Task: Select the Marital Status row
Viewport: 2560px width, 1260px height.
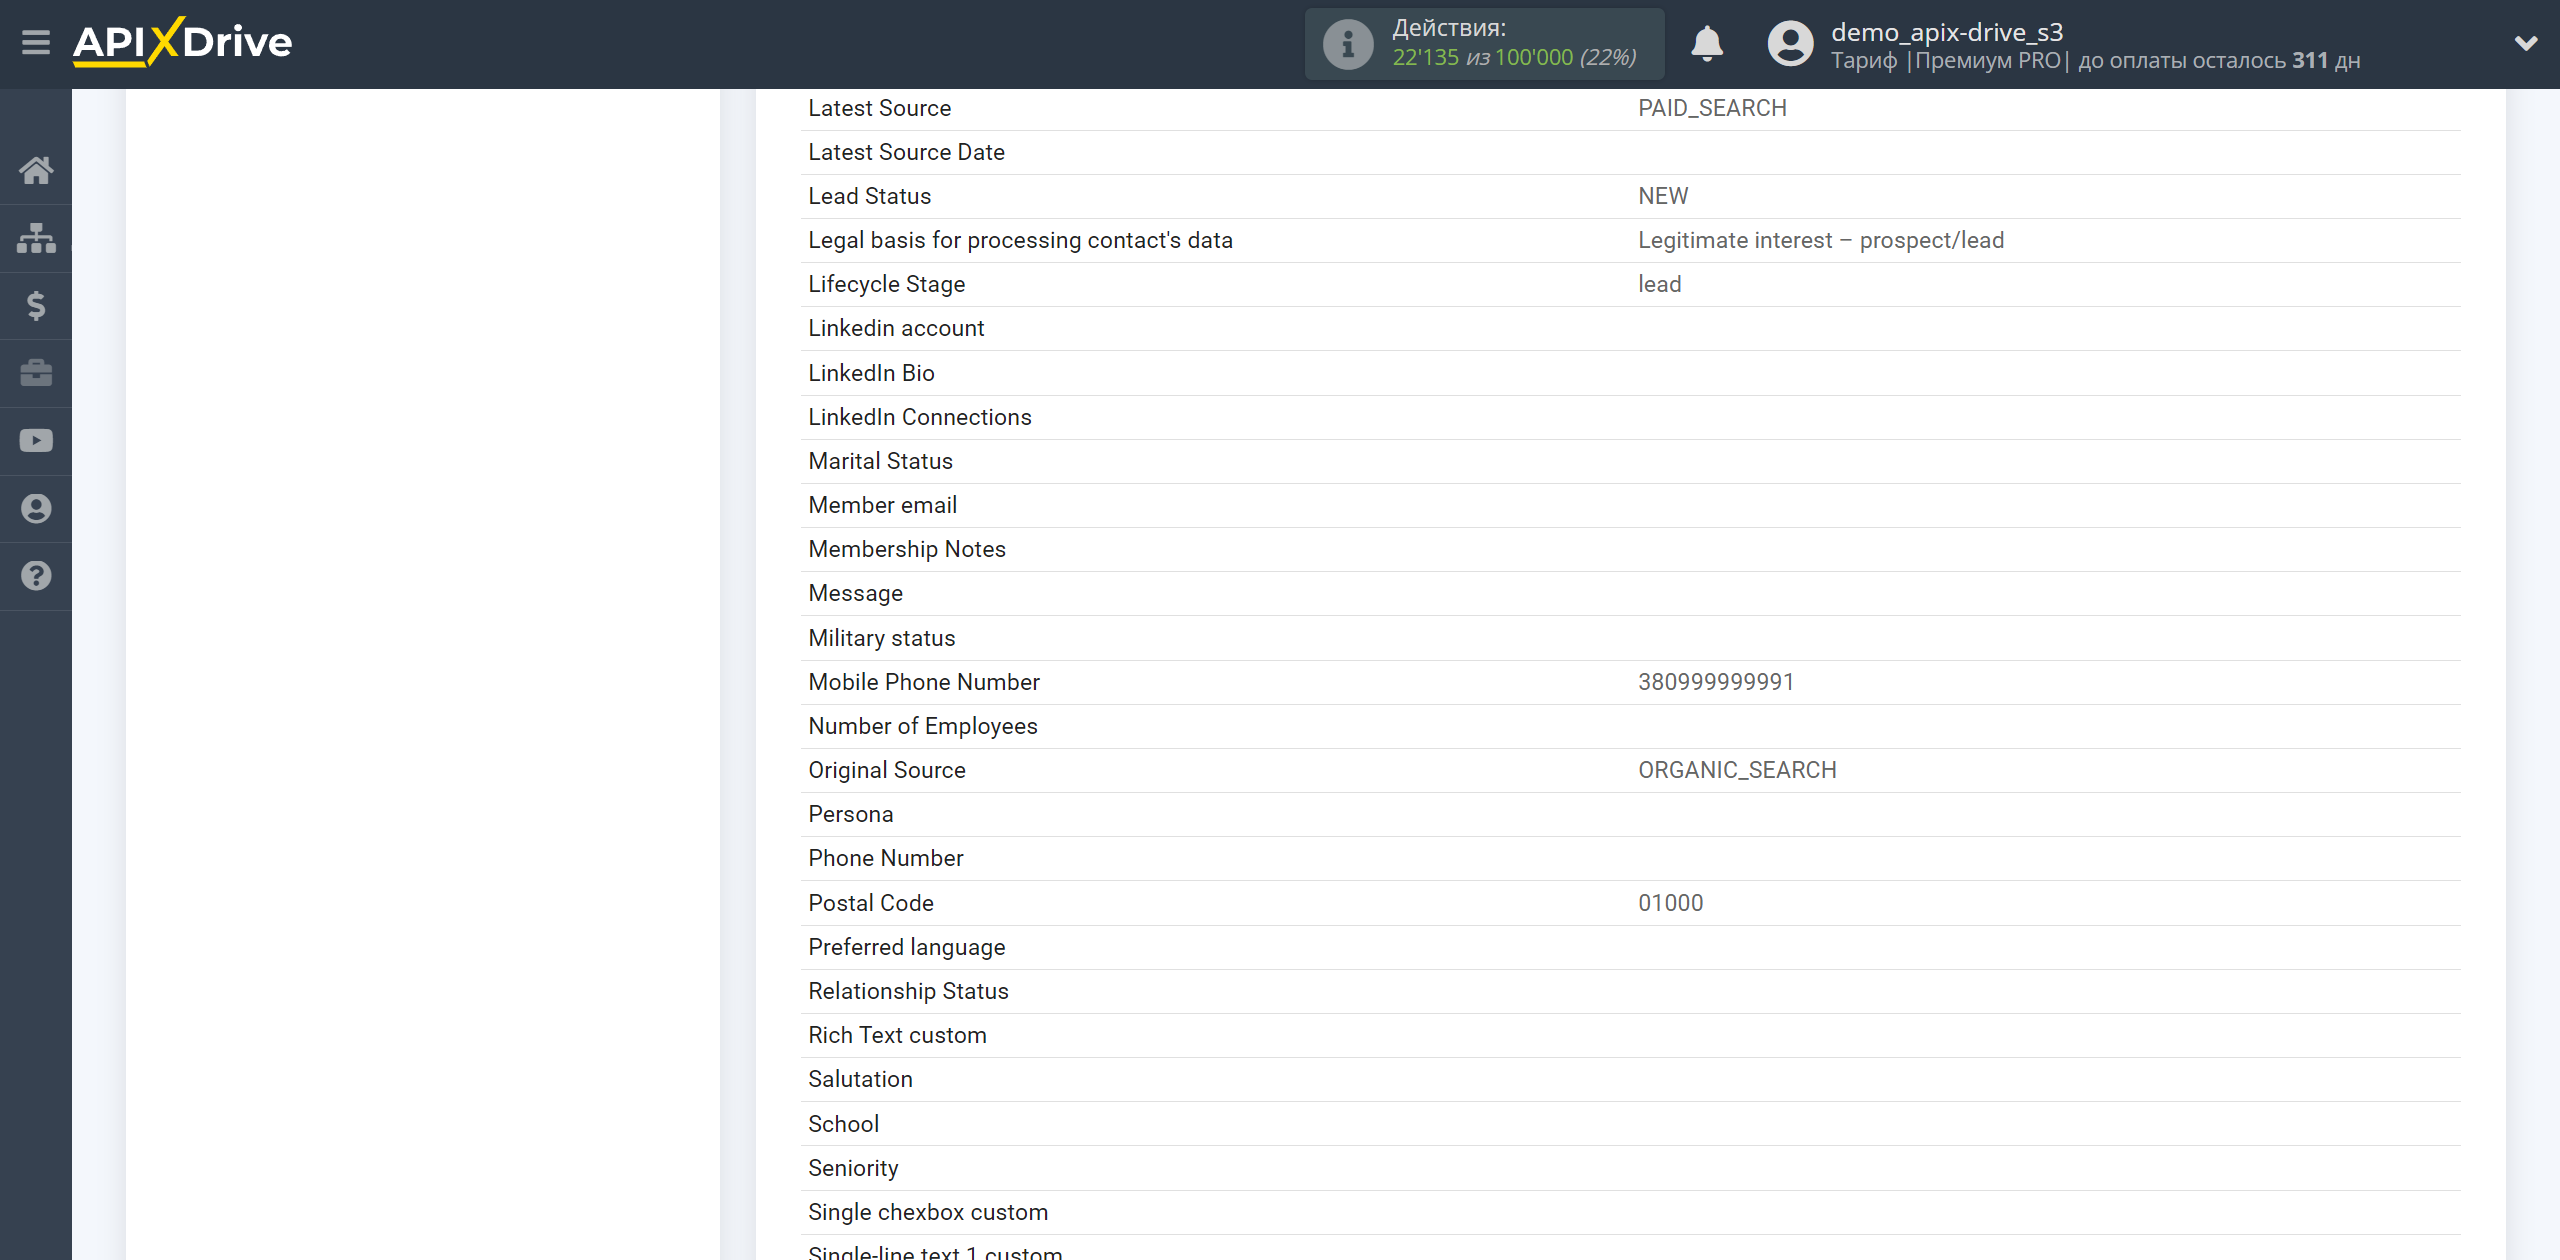Action: tap(1630, 461)
